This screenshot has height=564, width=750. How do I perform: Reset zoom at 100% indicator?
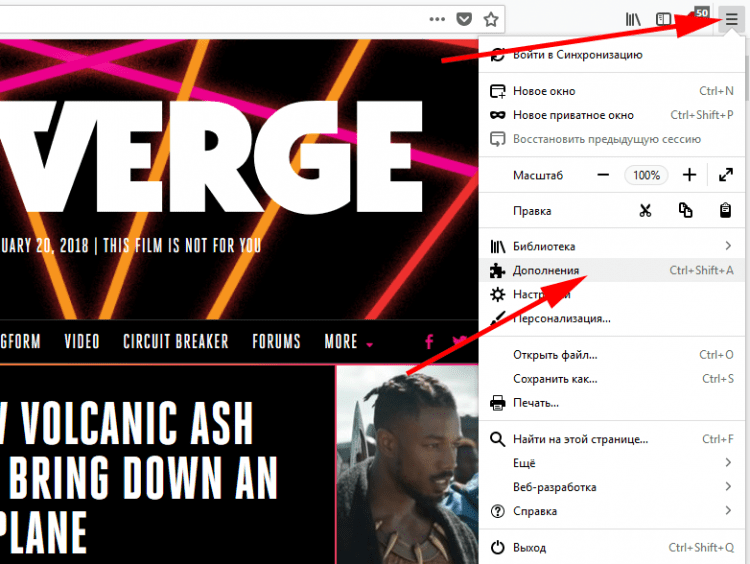point(646,175)
